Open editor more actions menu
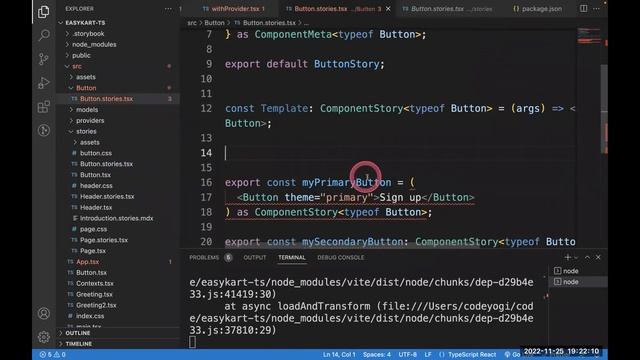The image size is (640, 360). [x=596, y=9]
